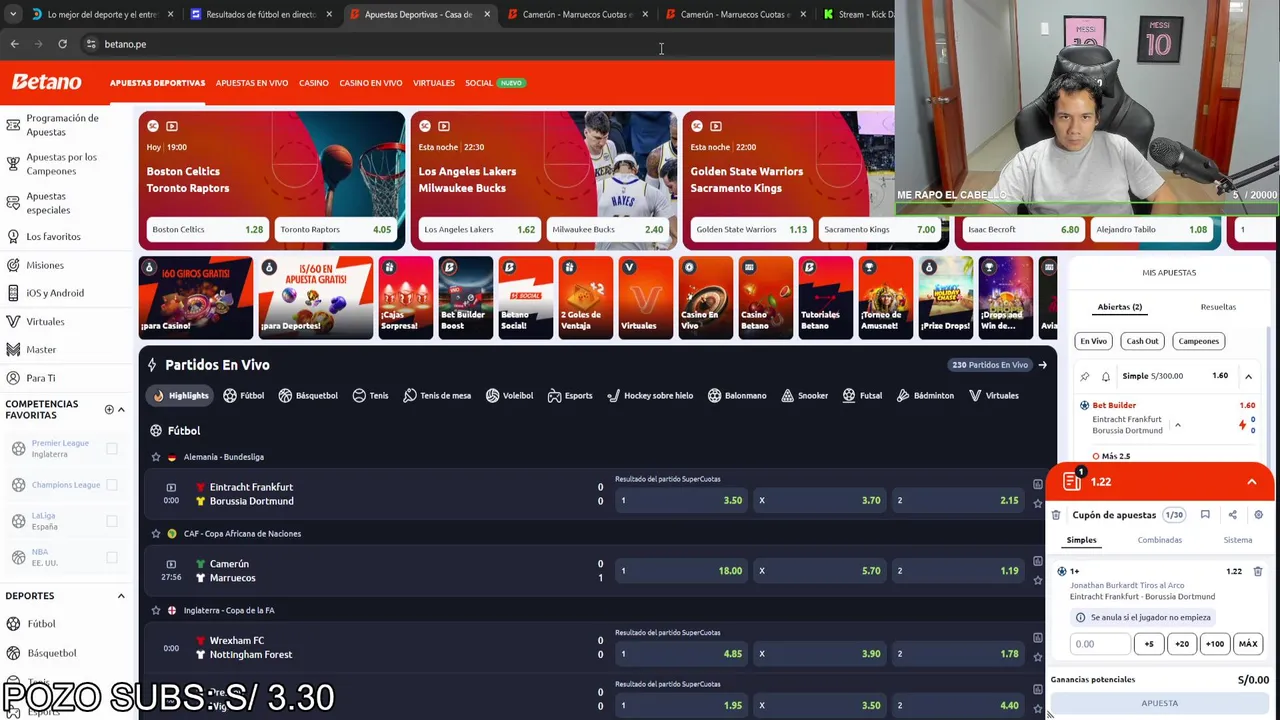Switch to the Resueltas tab
This screenshot has width=1280, height=720.
click(x=1218, y=307)
